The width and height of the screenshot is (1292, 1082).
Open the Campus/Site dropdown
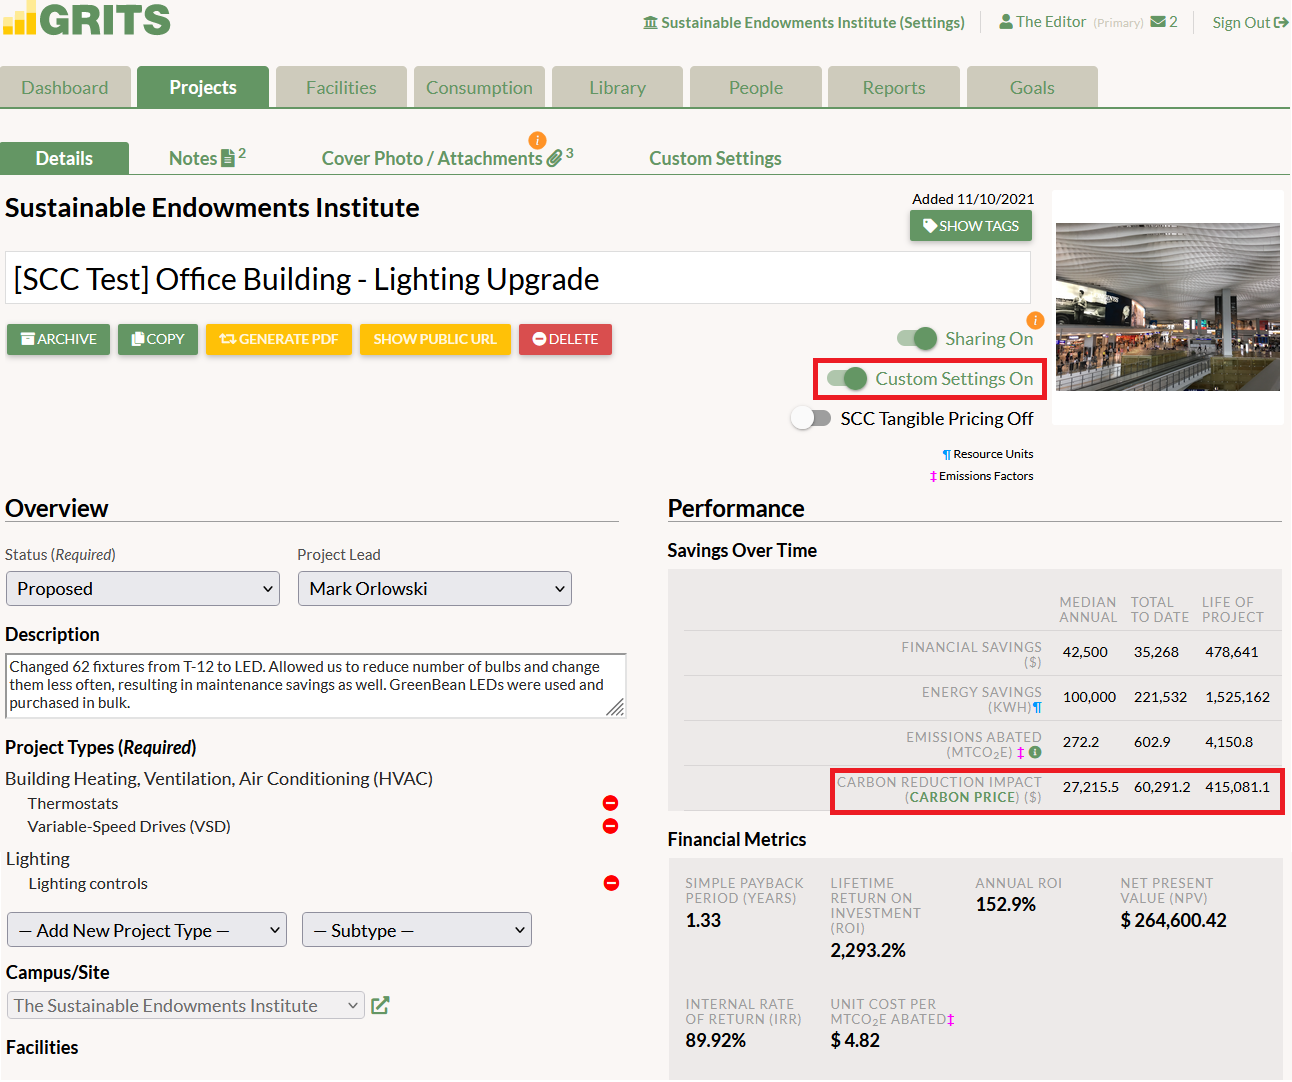186,1005
